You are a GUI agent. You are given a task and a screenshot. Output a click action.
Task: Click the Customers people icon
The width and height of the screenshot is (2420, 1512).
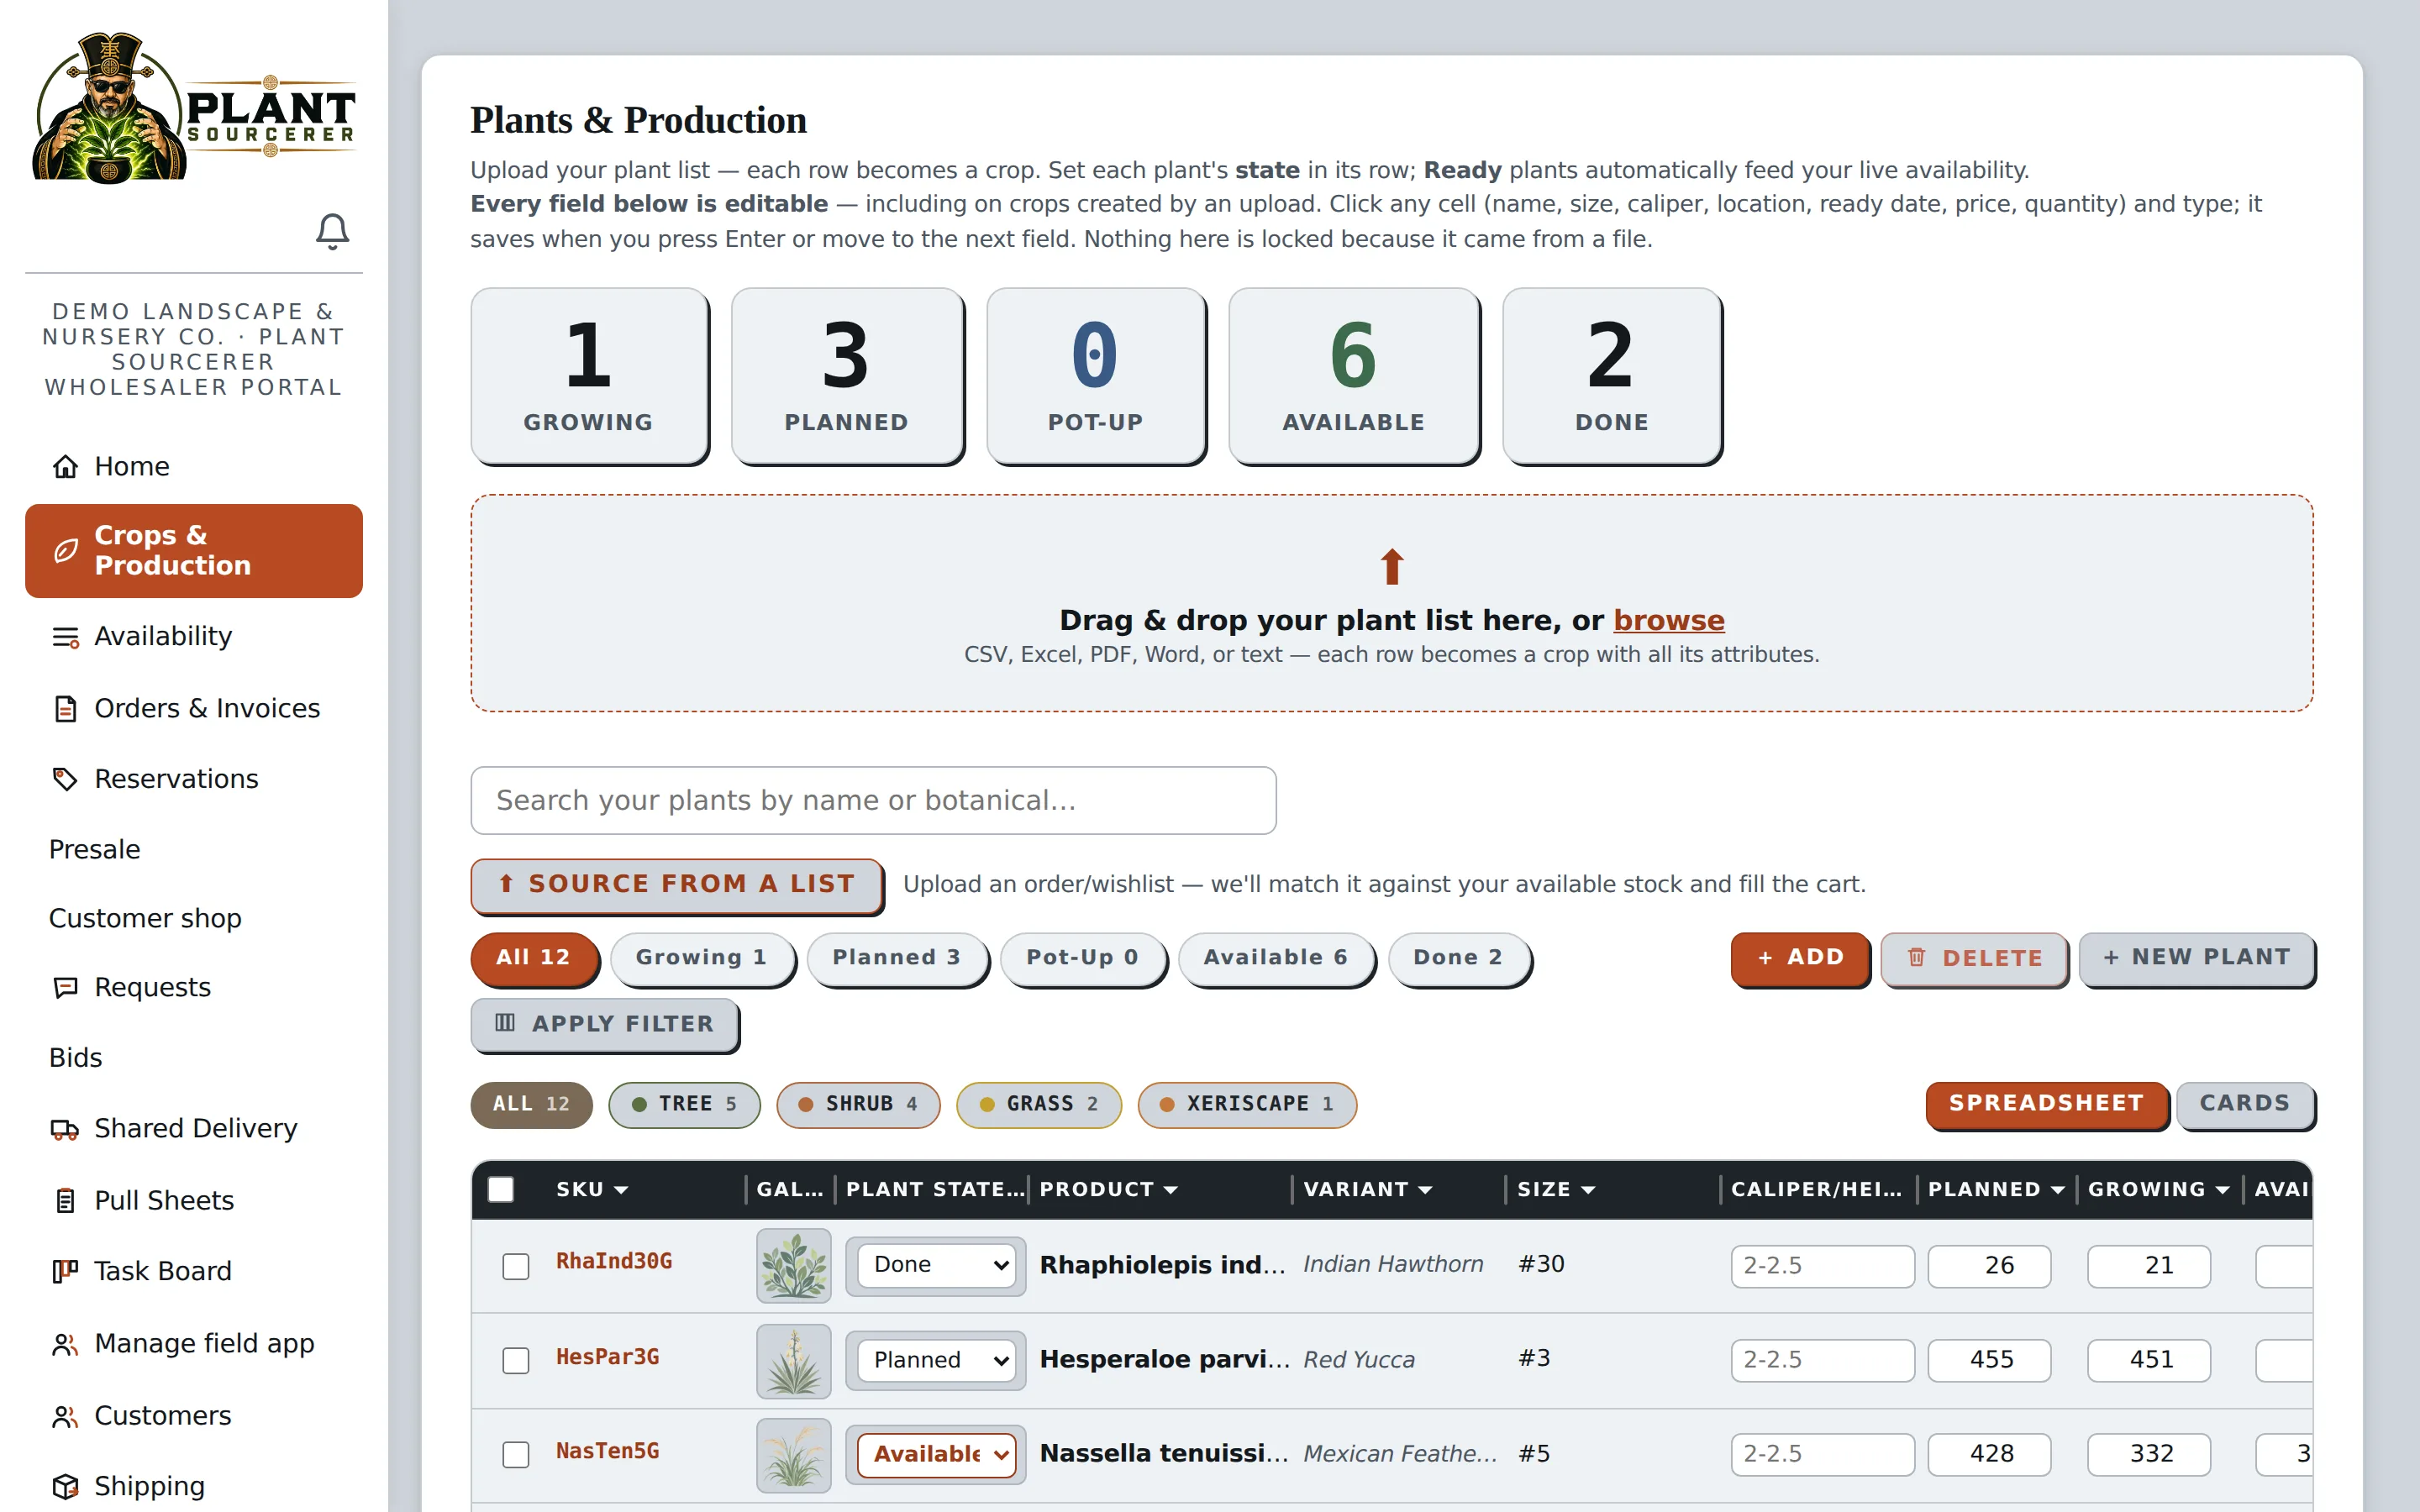point(65,1416)
